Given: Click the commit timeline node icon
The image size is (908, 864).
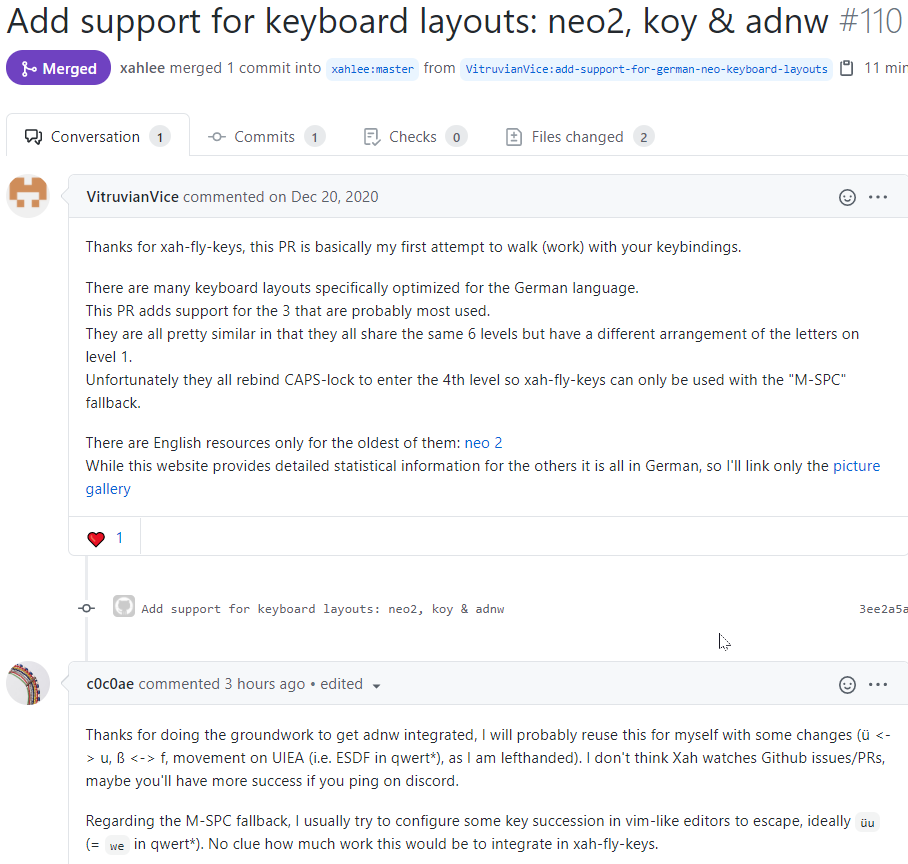Looking at the screenshot, I should coord(87,608).
